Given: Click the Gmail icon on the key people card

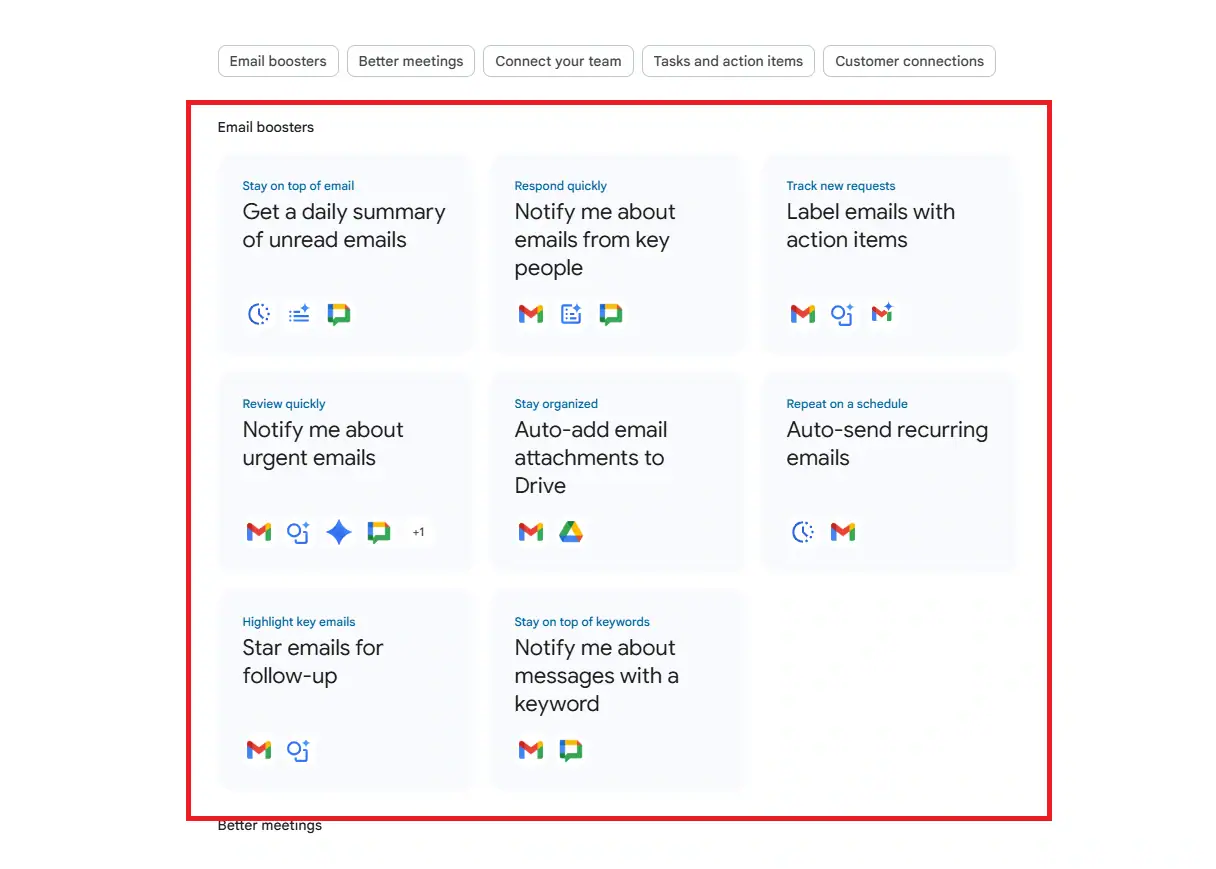Looking at the screenshot, I should pos(530,314).
